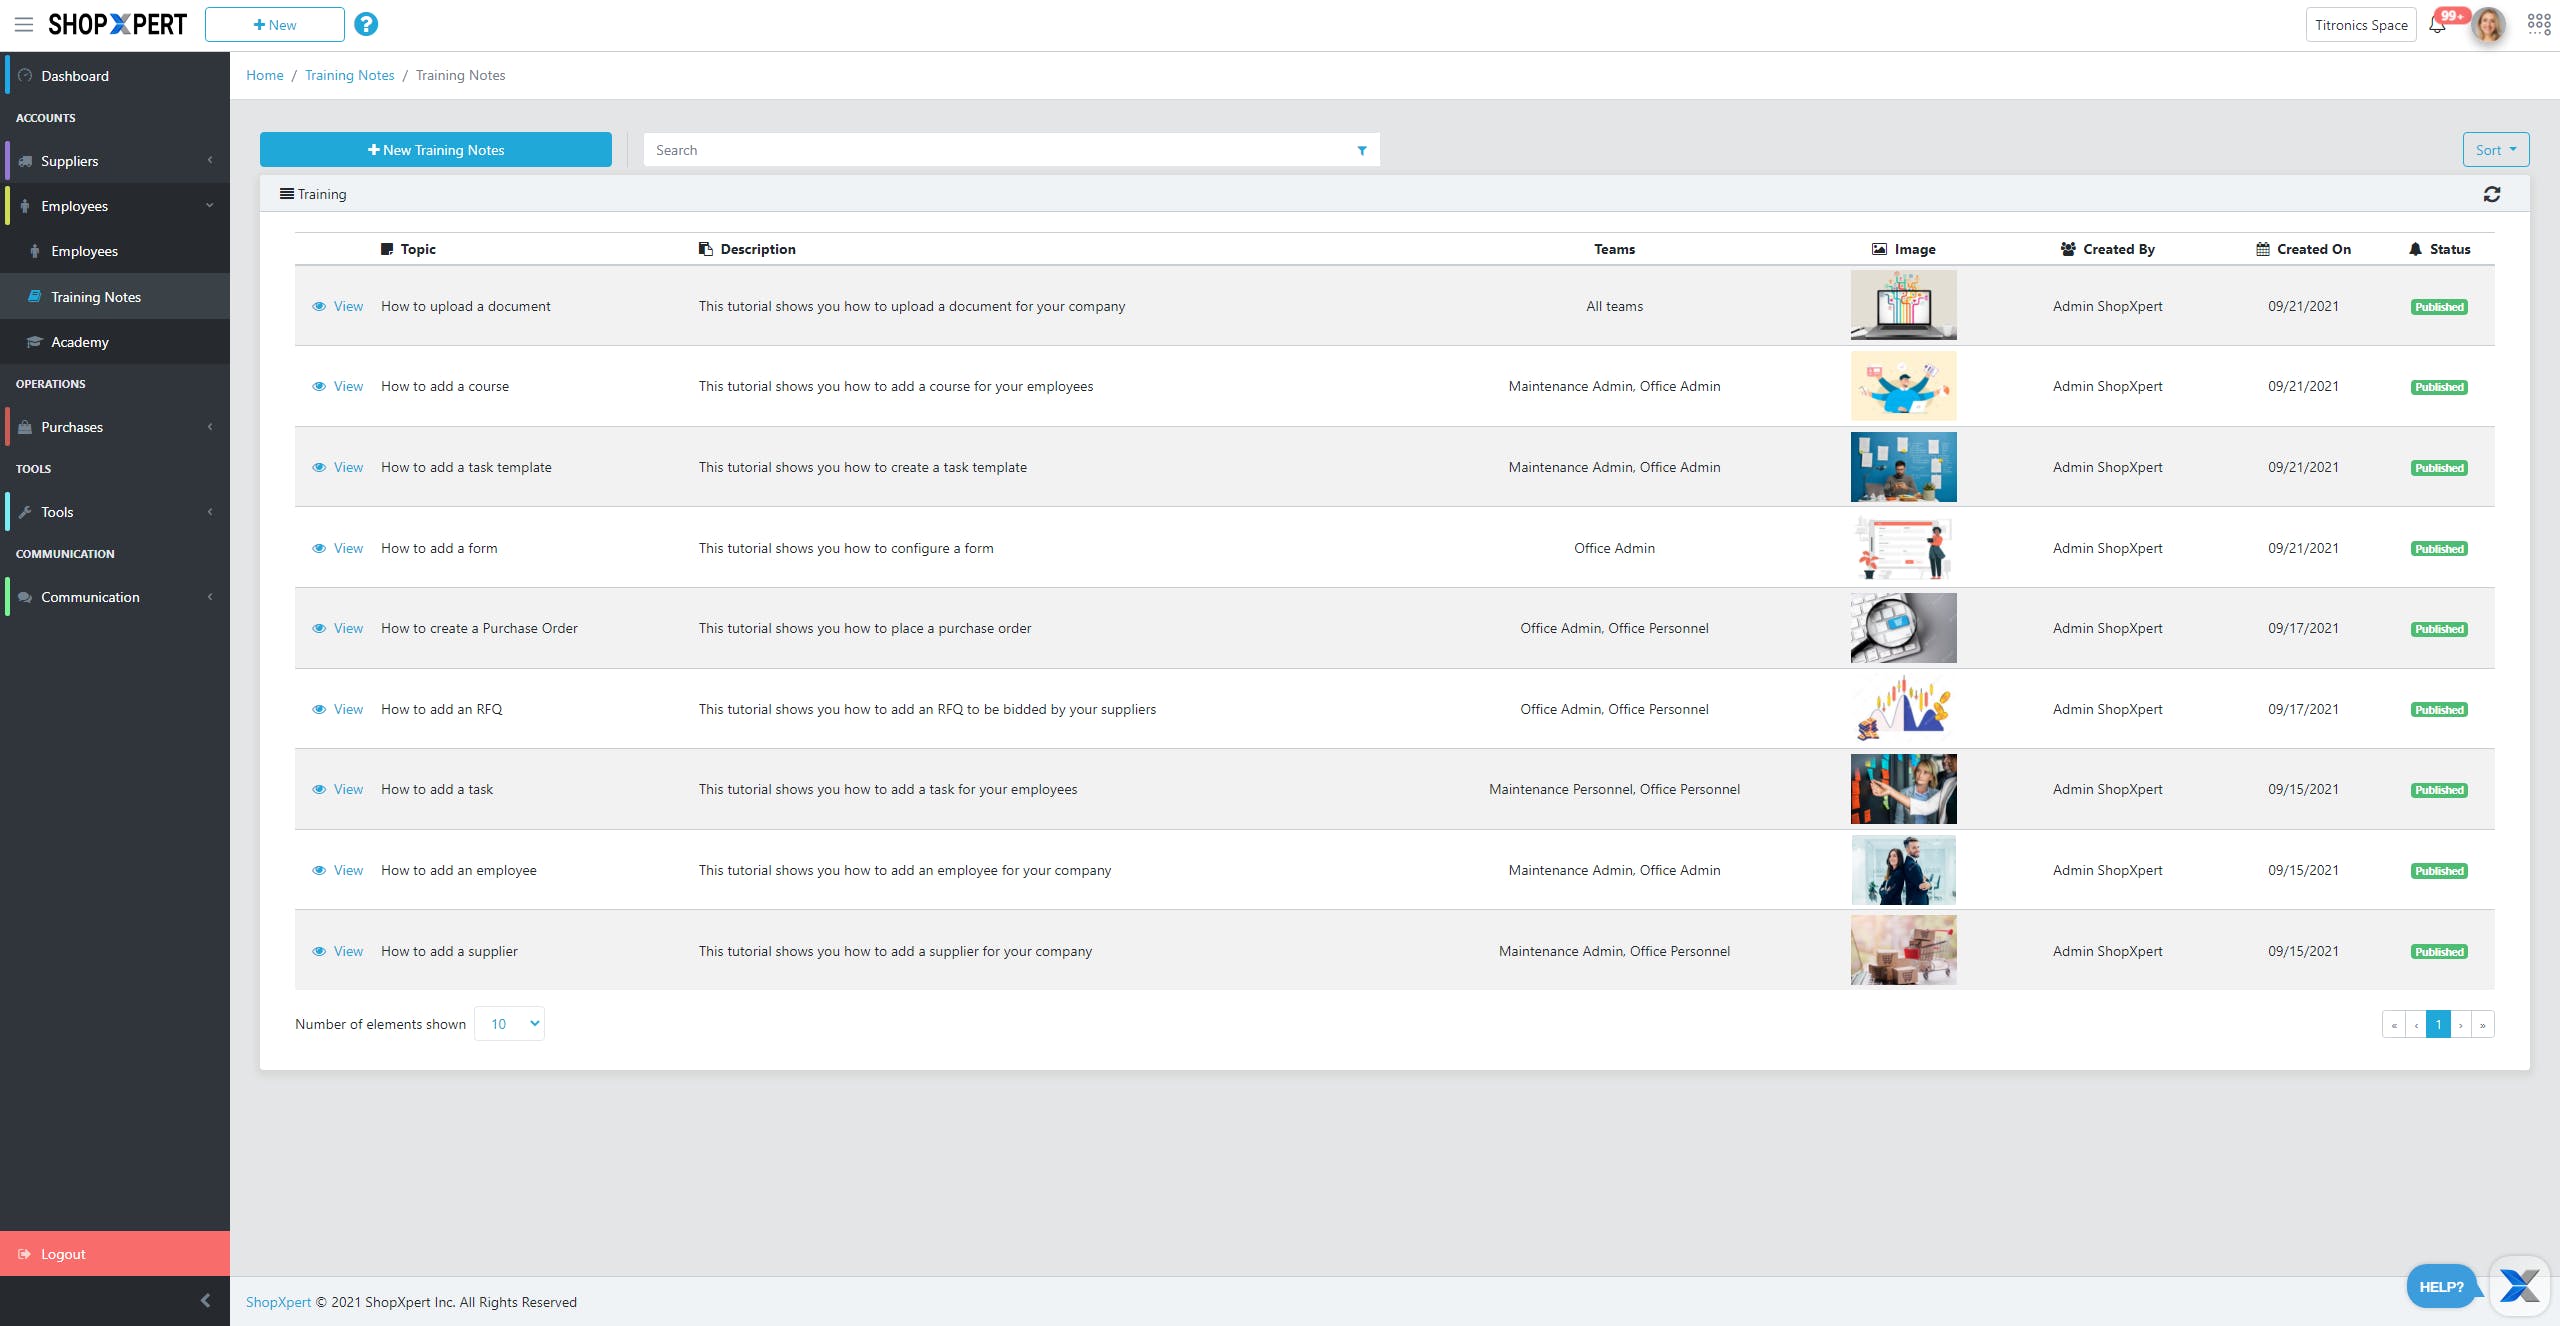View the 'How to add a supplier' note
The width and height of the screenshot is (2560, 1326).
click(347, 951)
